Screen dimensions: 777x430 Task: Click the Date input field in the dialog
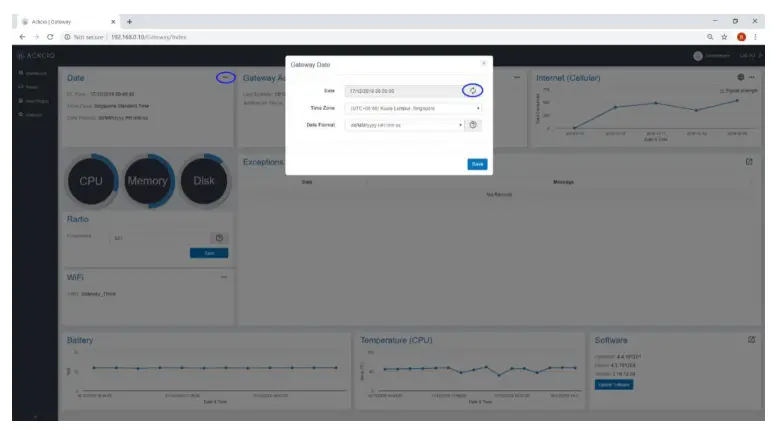404,91
